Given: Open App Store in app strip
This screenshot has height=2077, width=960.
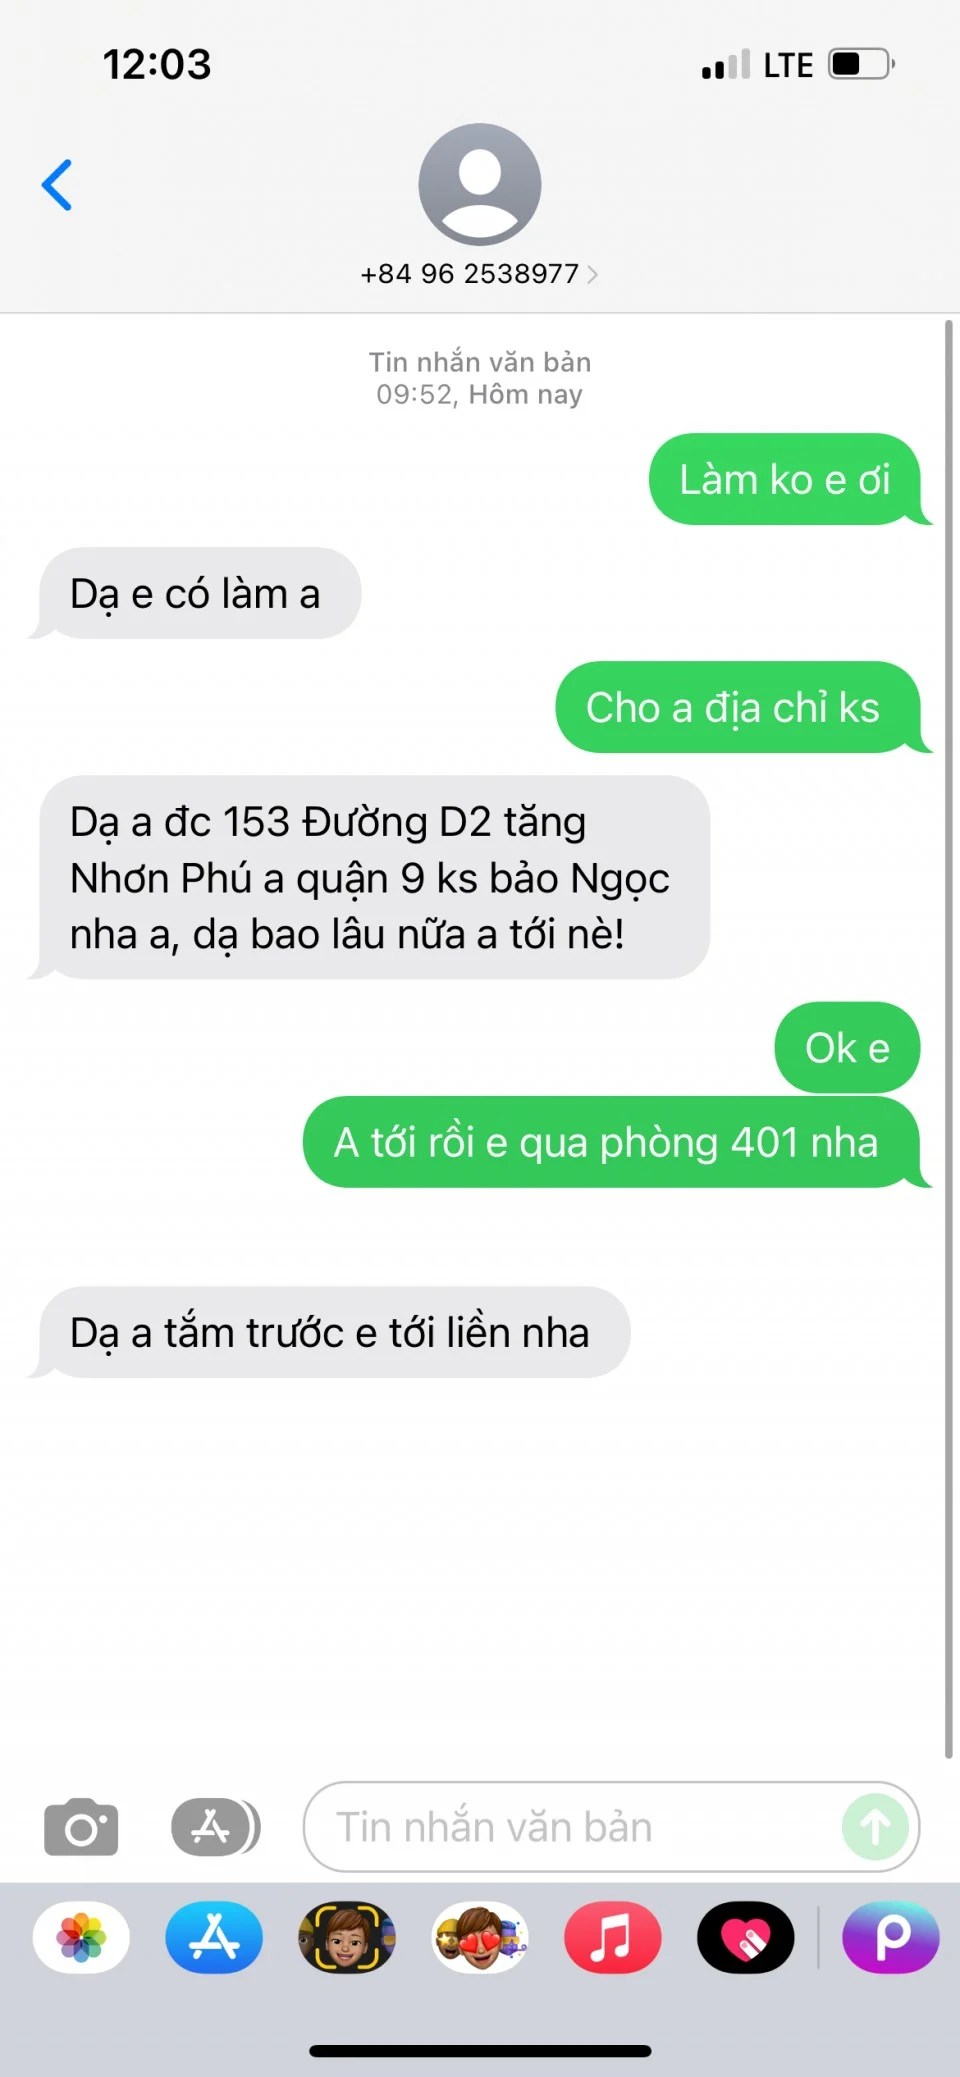Looking at the screenshot, I should click(214, 1937).
